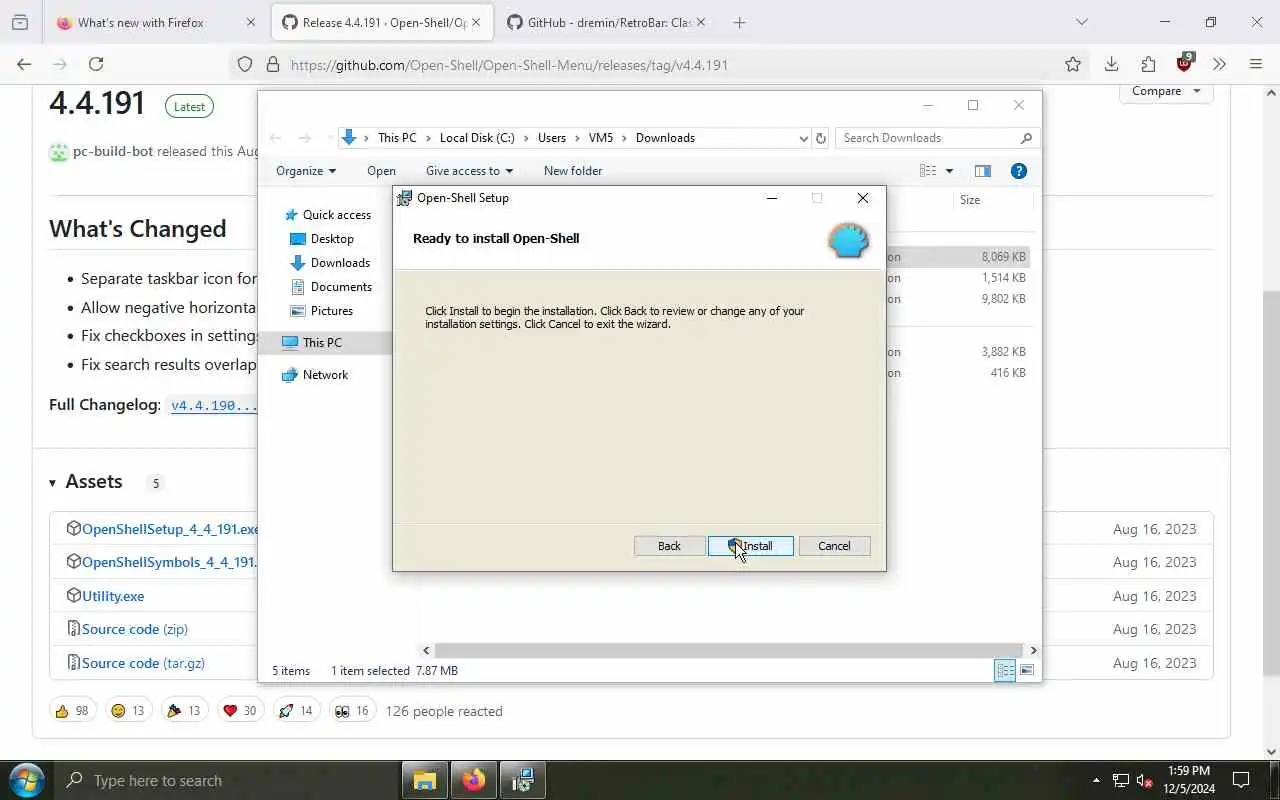Open the Organize menu in Explorer
The image size is (1280, 800).
click(306, 171)
